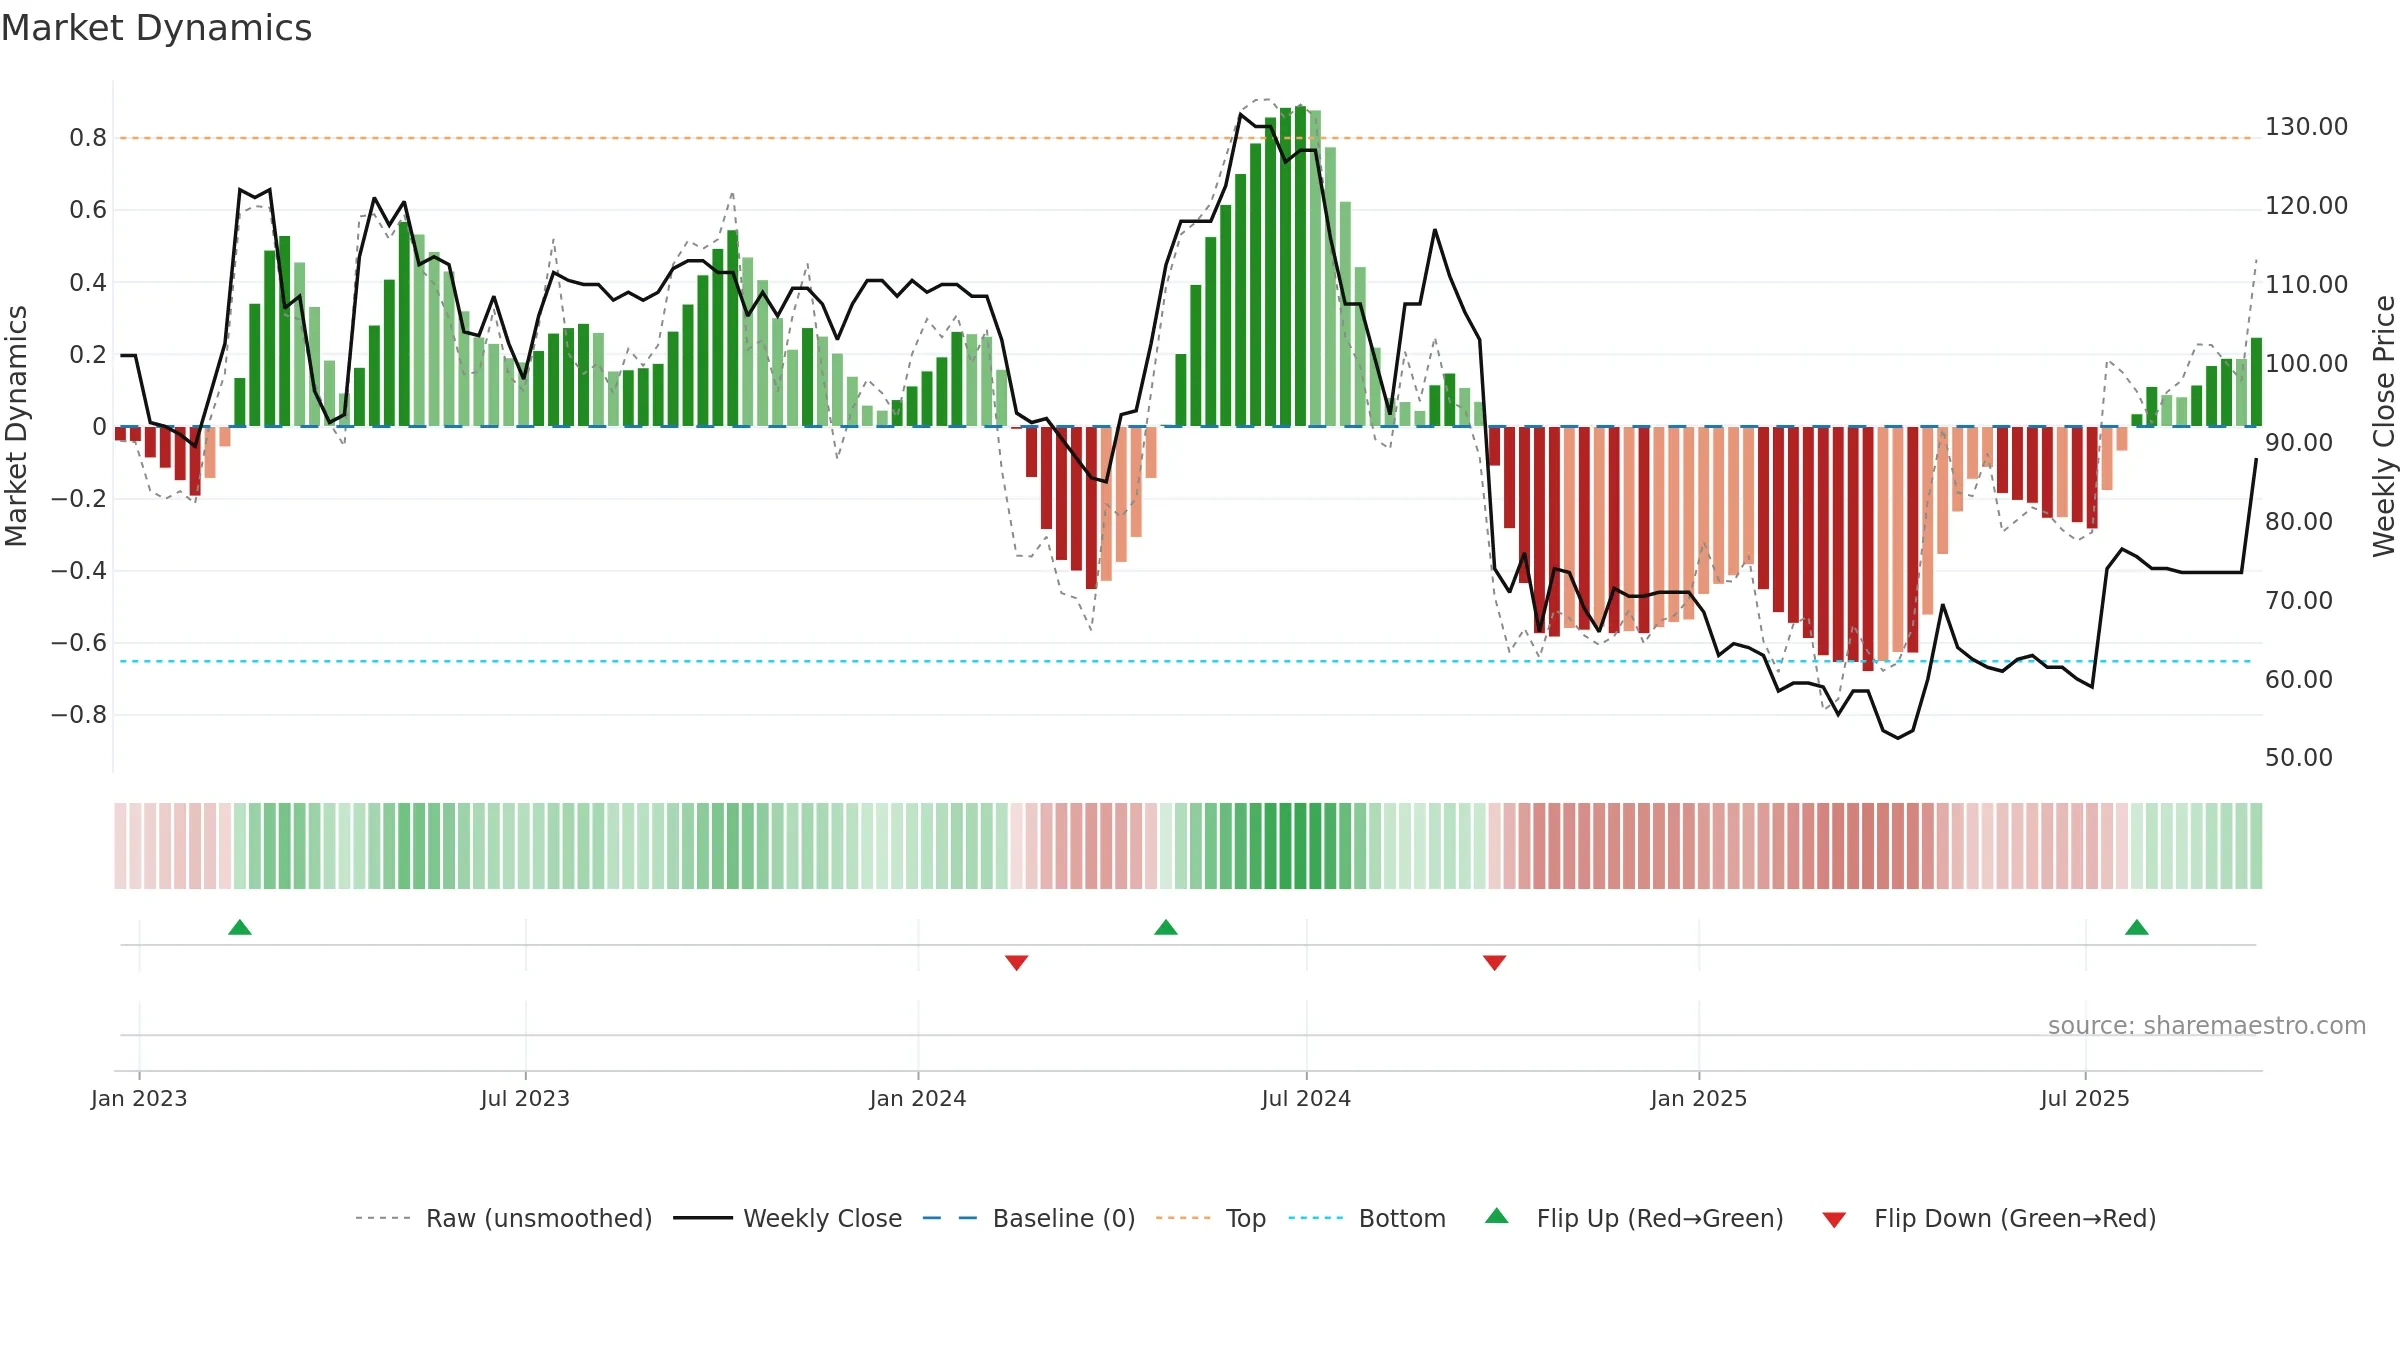
Task: Click the 130.00 right axis price label
Action: tap(2307, 127)
